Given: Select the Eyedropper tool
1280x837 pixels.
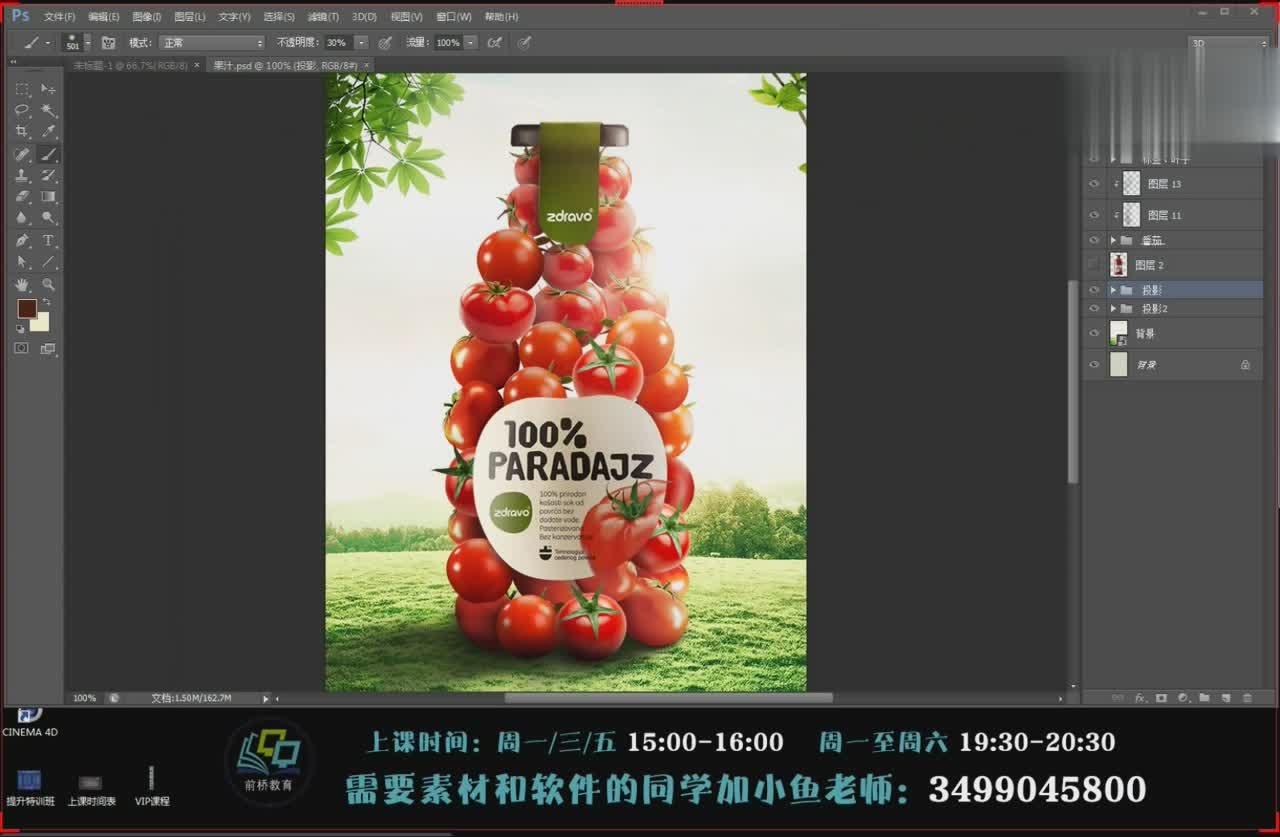Looking at the screenshot, I should click(x=48, y=132).
